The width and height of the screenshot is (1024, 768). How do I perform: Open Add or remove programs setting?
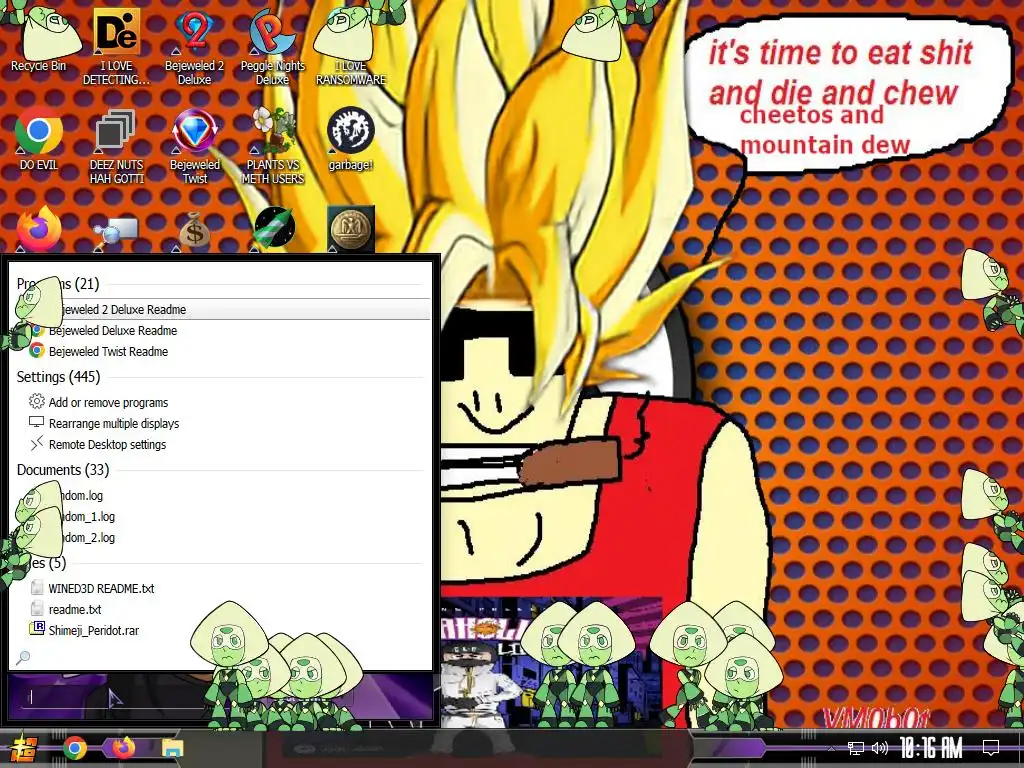tap(223, 402)
